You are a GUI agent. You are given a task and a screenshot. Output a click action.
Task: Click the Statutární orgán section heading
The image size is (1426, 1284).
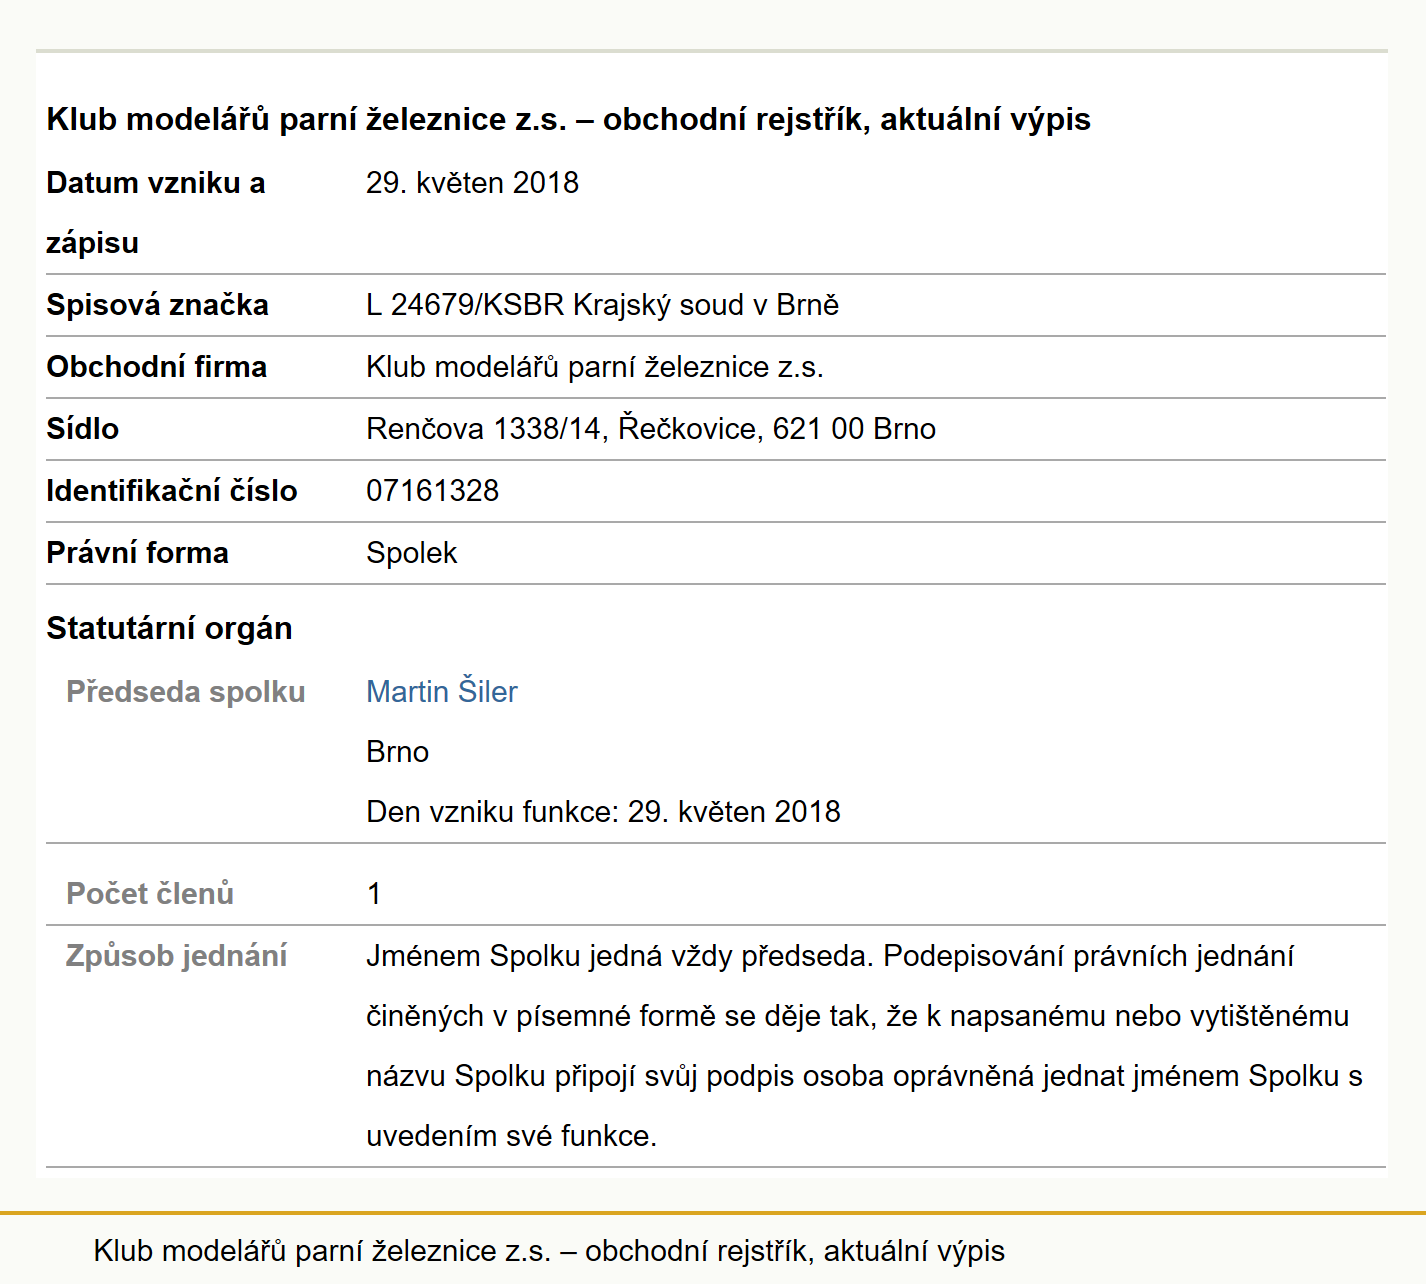point(169,628)
